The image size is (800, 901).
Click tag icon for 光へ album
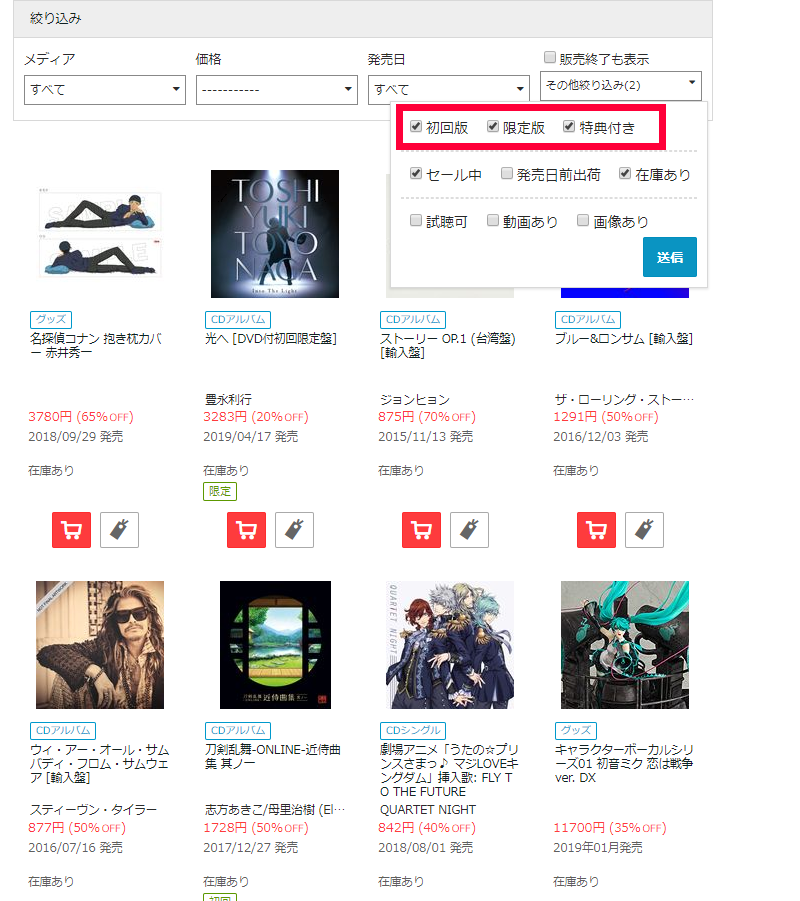pos(294,530)
